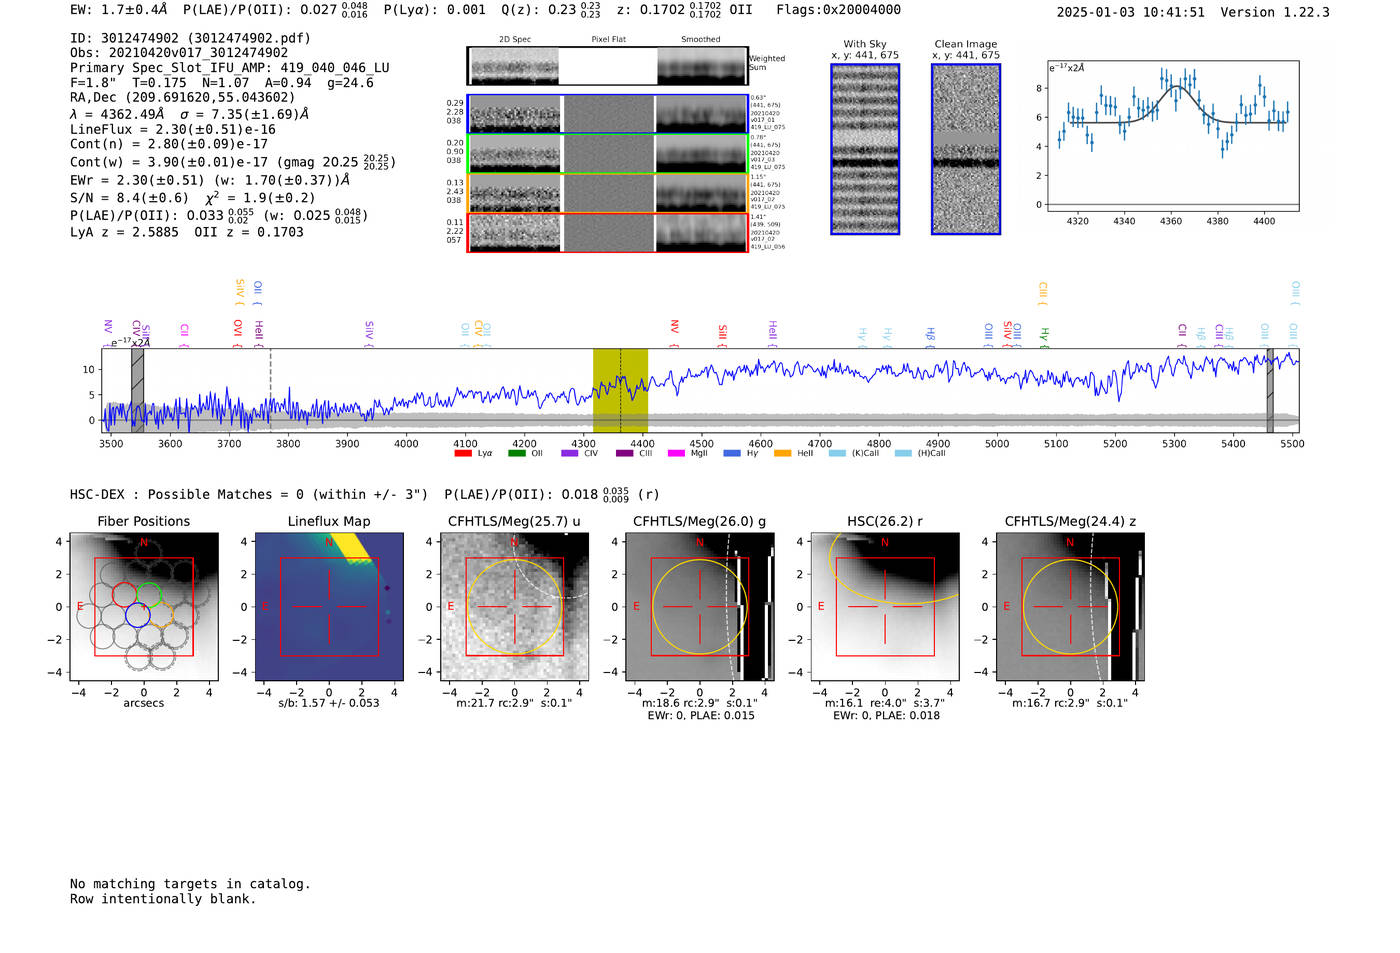Click the red fiber circle in Fiber Positions
1400x953 pixels.
(x=125, y=594)
